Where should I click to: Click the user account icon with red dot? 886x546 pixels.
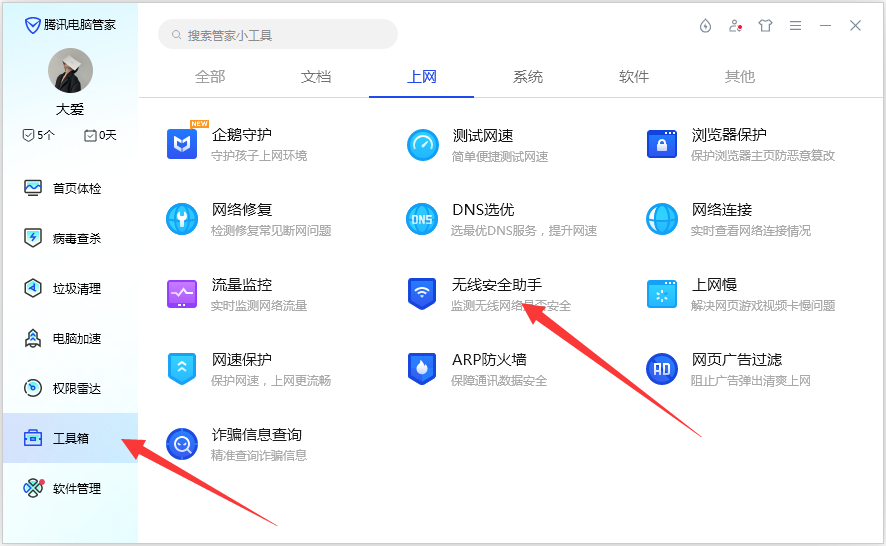735,25
